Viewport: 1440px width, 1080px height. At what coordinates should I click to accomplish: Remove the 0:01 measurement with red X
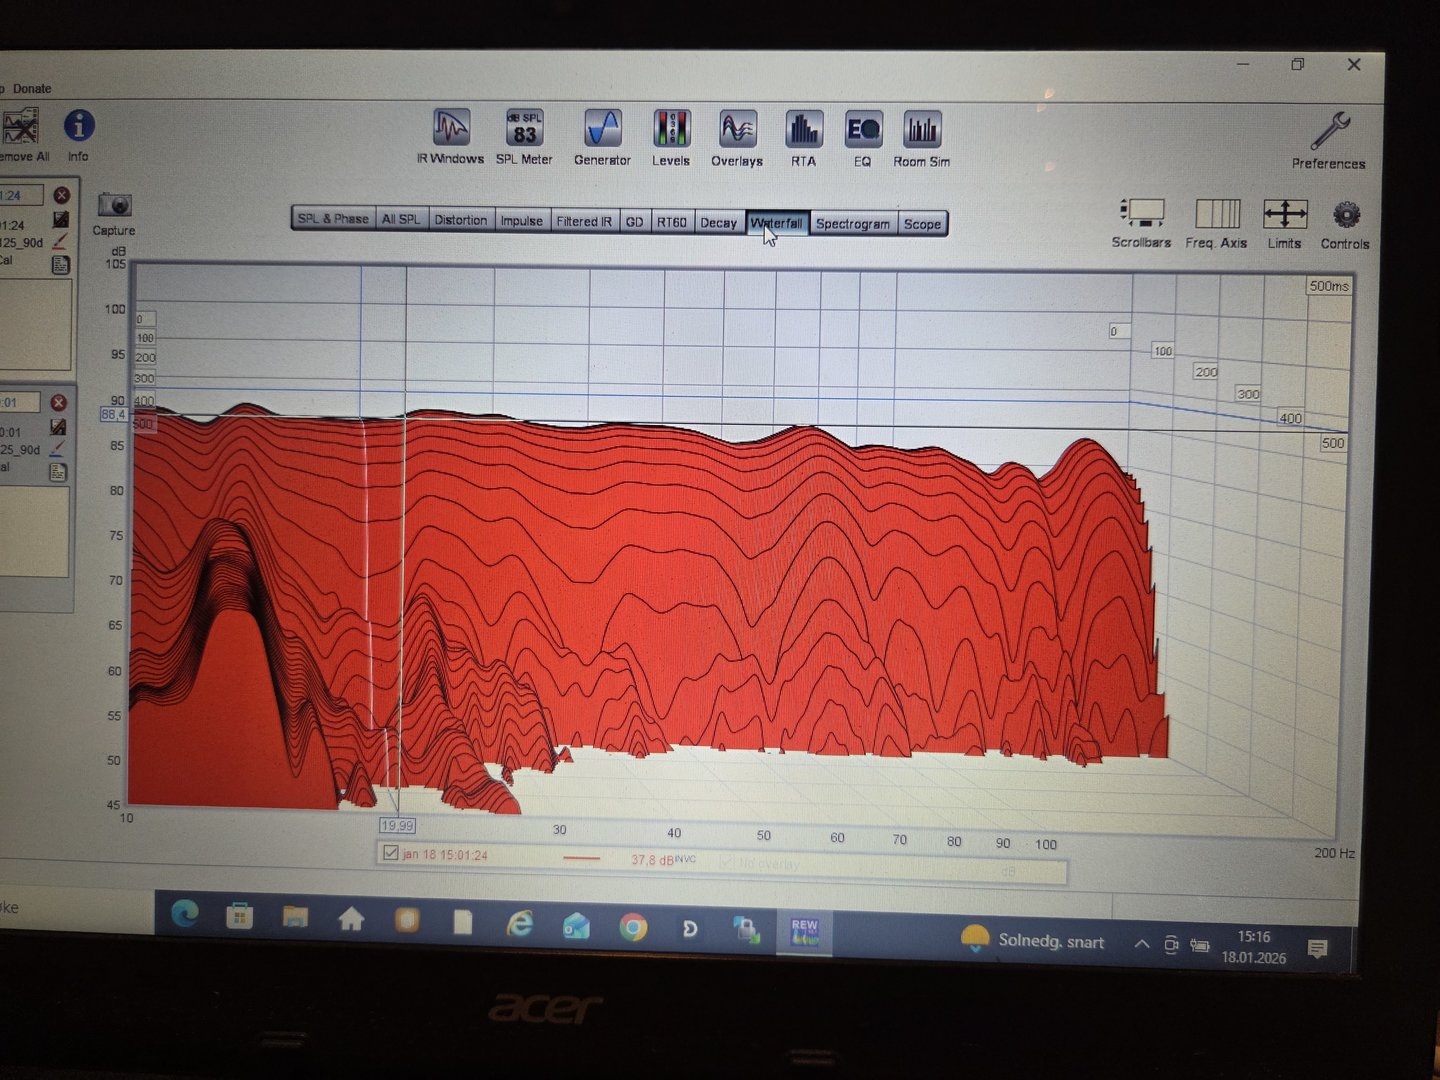(58, 402)
